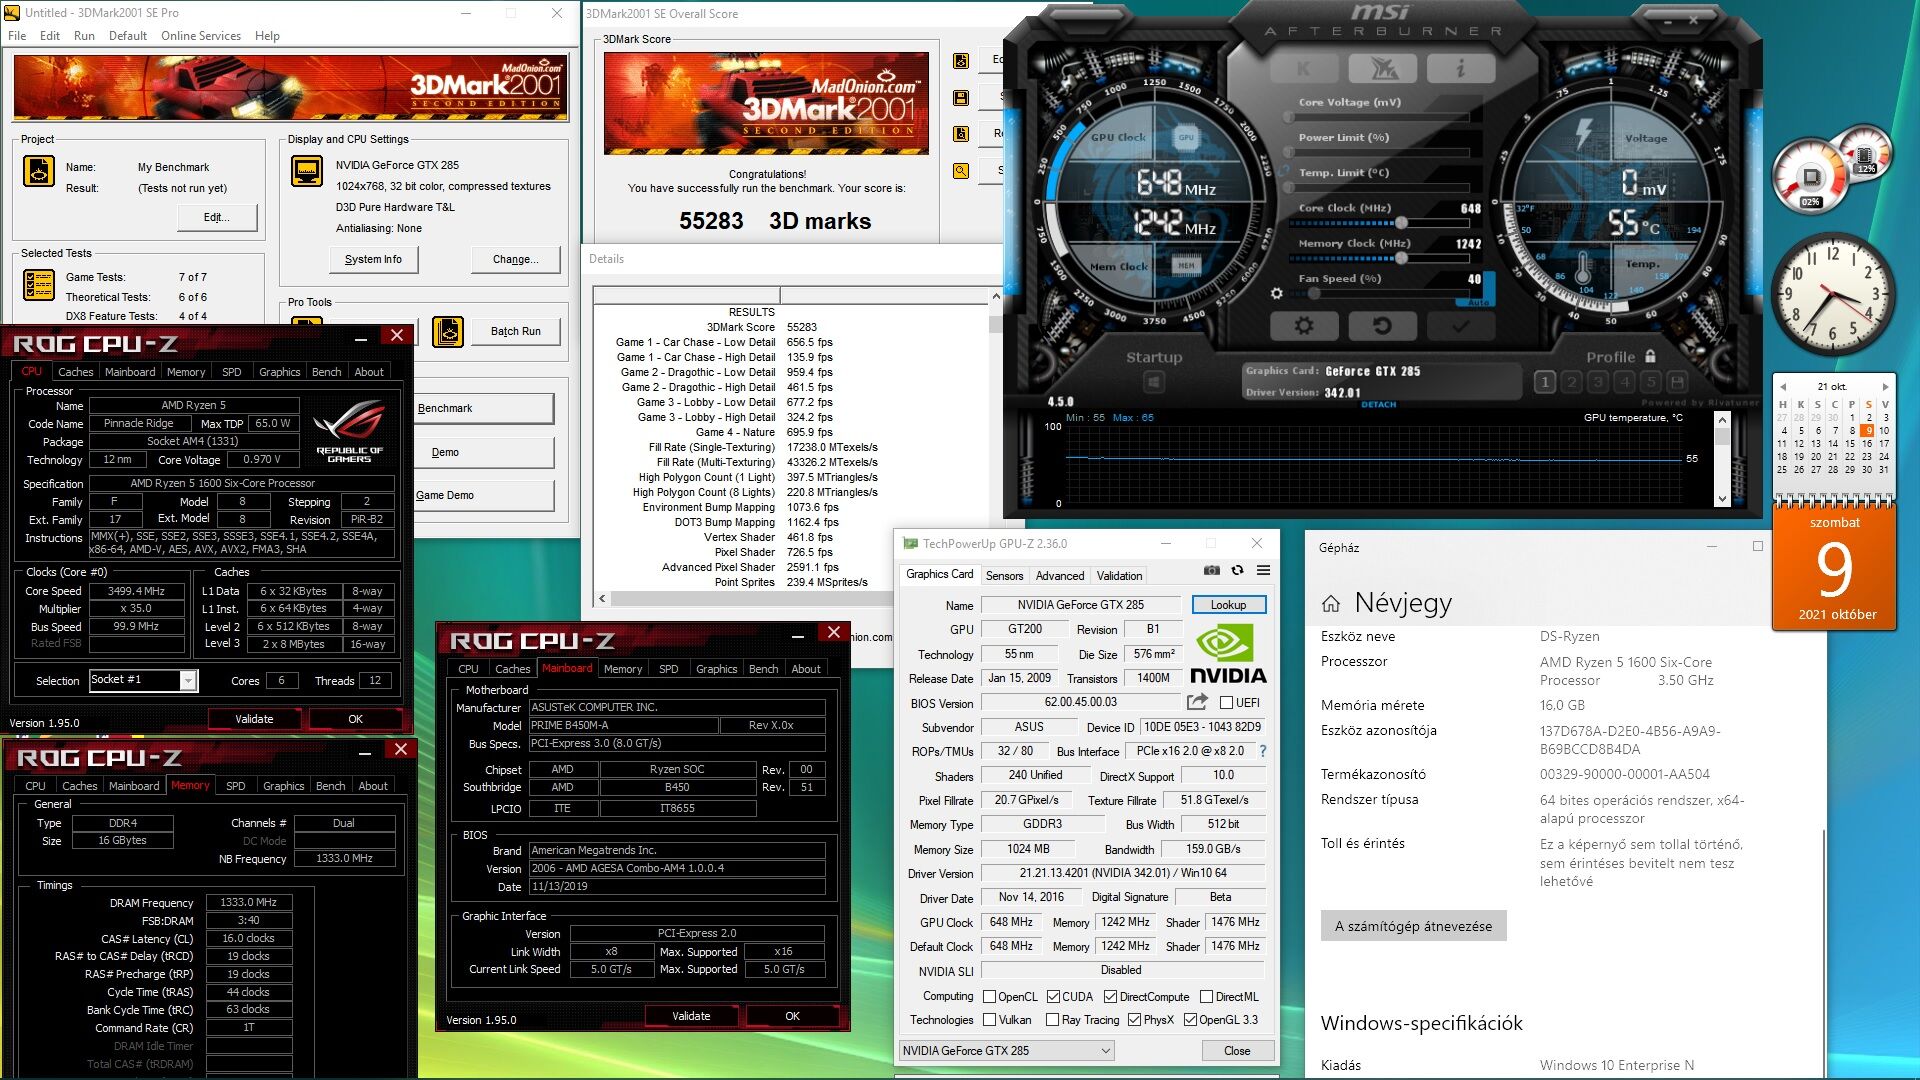Toggle Vulkan checkbox in GPU-Z
The image size is (1920, 1080).
[989, 1020]
